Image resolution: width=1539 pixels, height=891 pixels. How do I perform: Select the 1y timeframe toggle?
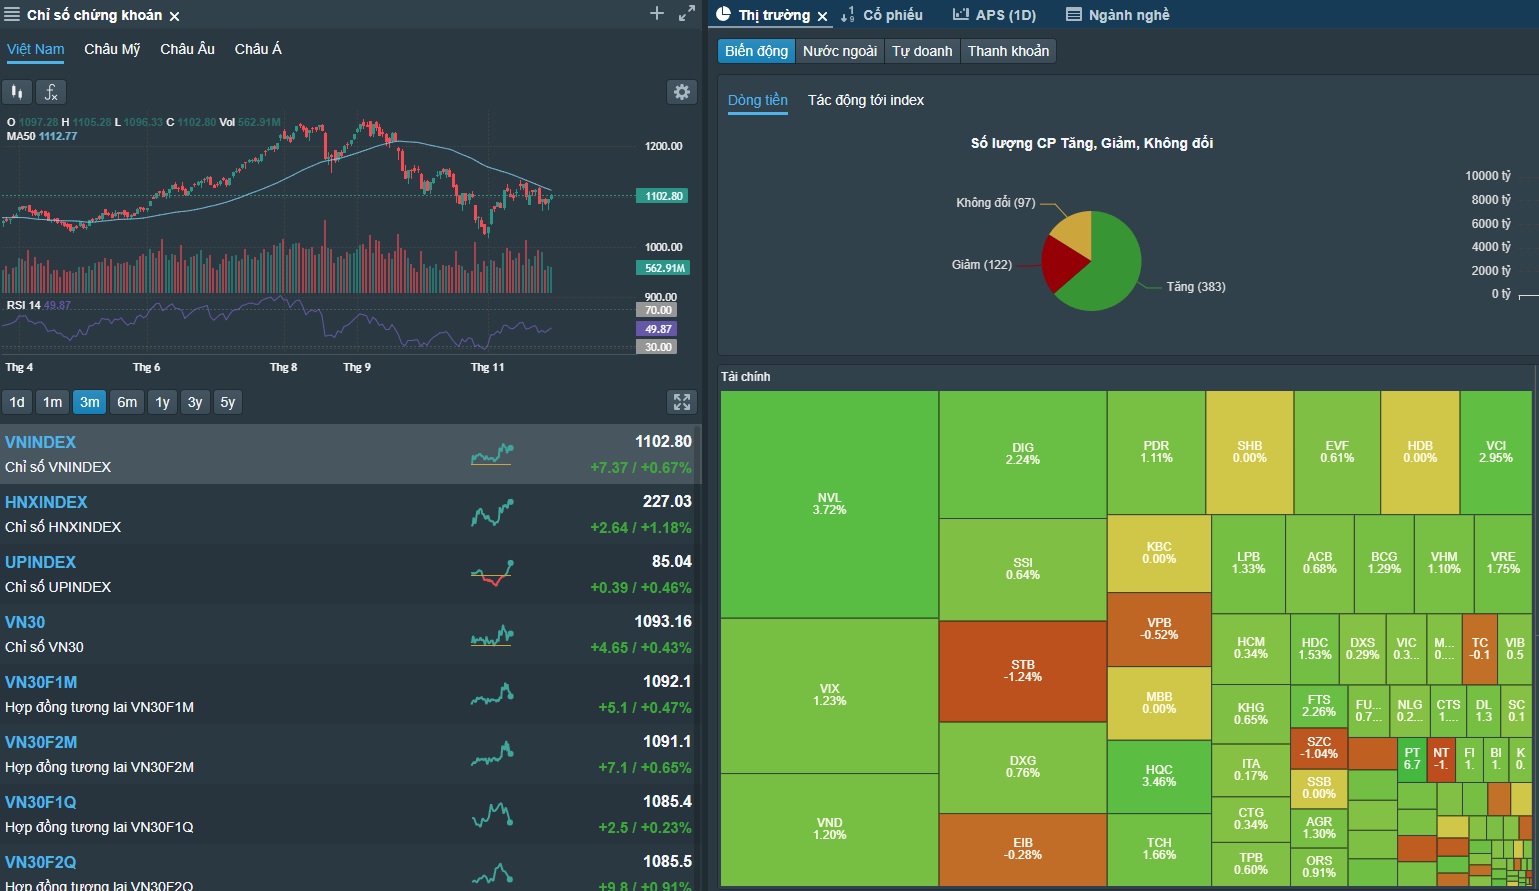162,402
